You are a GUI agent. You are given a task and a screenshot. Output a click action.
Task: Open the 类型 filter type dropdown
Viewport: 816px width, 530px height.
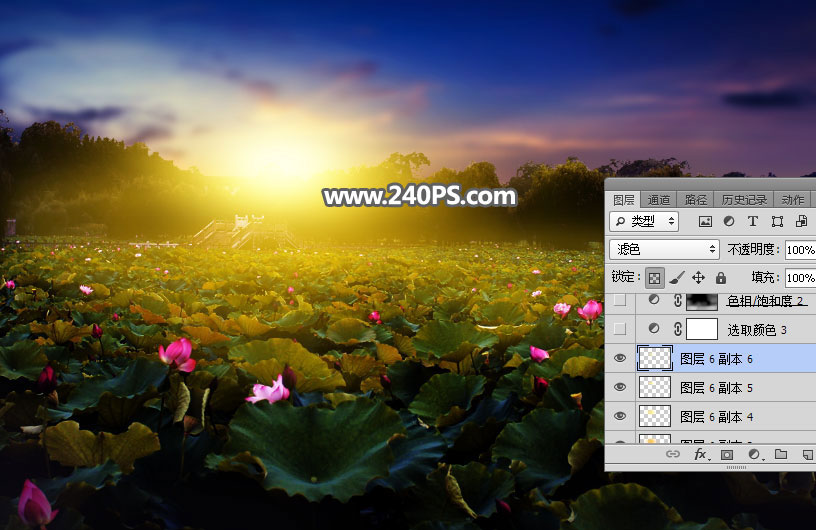pyautogui.click(x=644, y=222)
